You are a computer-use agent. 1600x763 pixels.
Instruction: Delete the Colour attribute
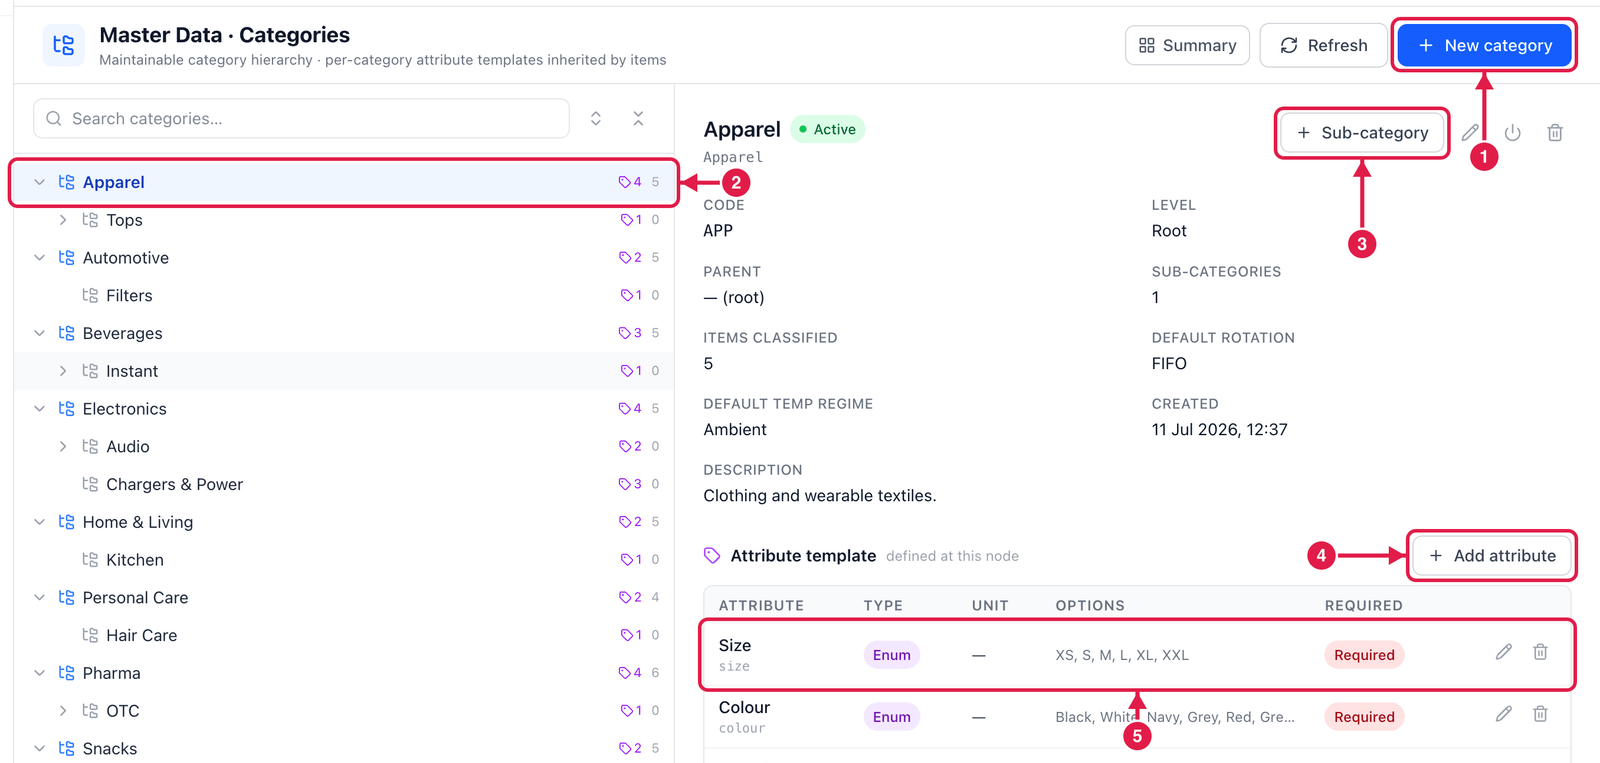tap(1540, 714)
